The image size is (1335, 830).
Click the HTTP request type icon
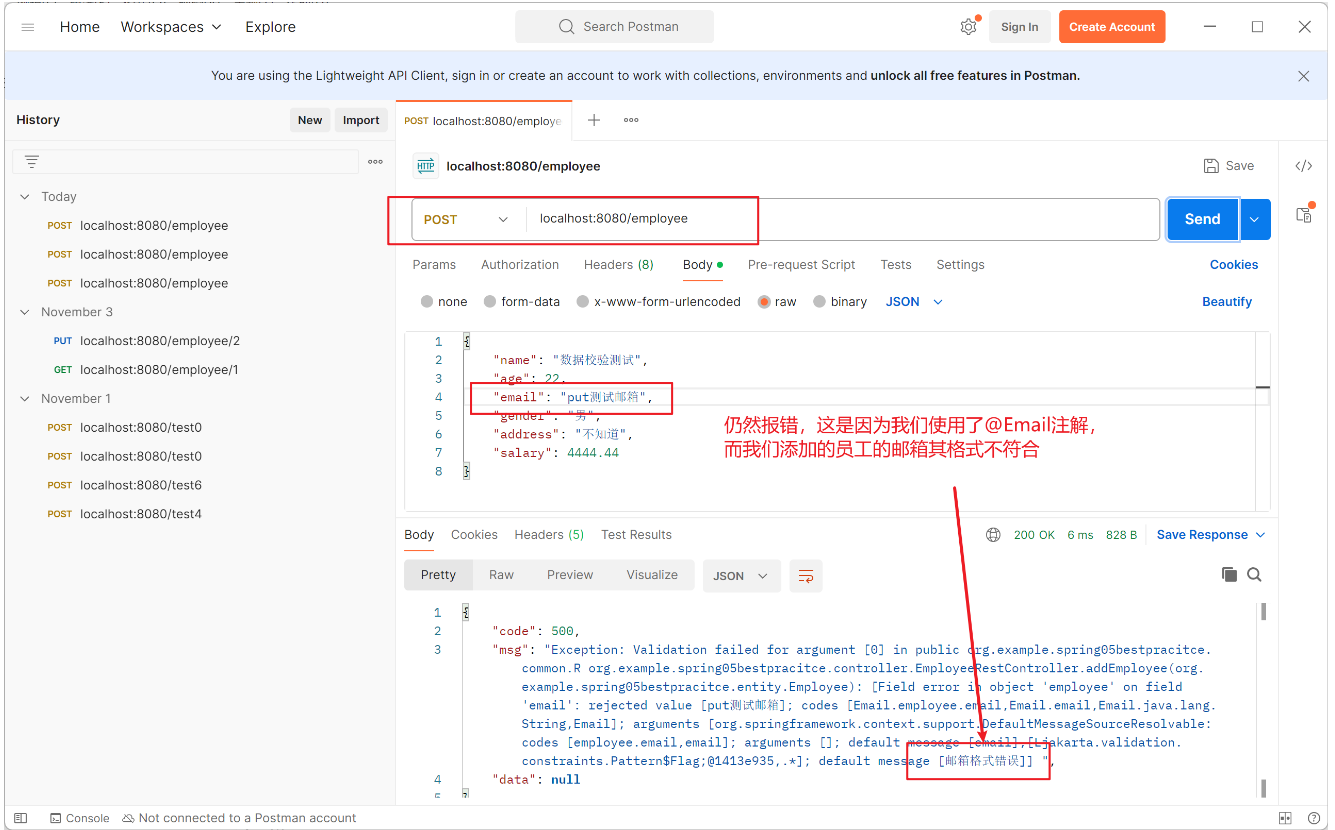(x=426, y=166)
